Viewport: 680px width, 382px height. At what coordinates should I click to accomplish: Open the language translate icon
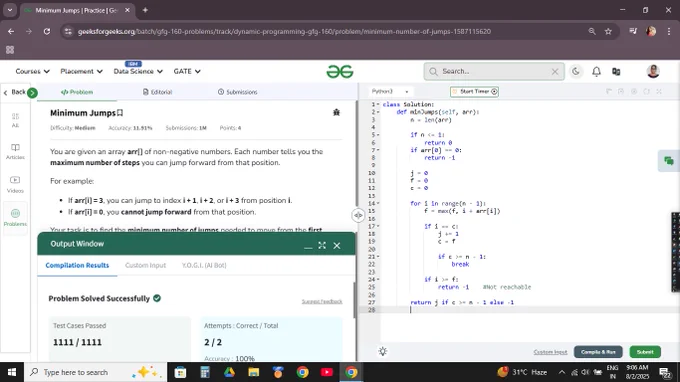point(616,72)
